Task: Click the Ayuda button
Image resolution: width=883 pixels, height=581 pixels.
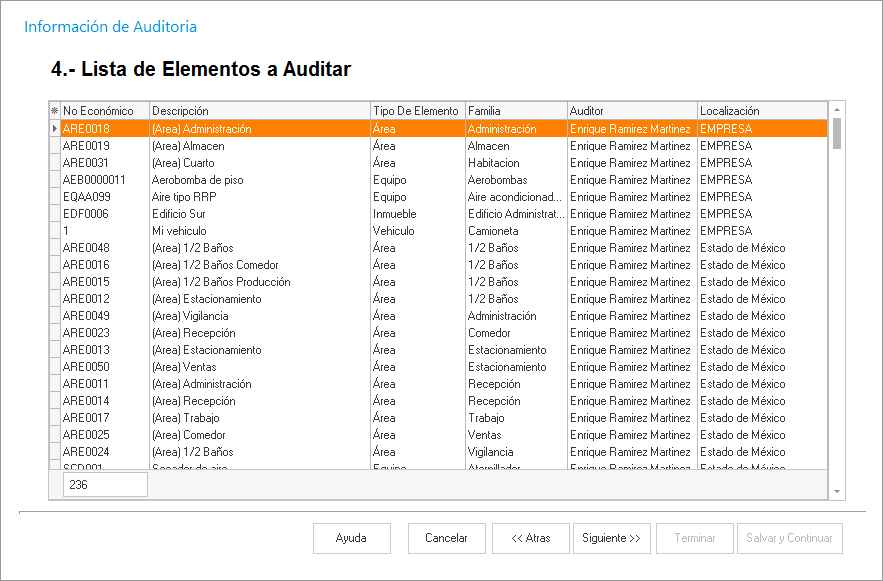Action: click(351, 538)
